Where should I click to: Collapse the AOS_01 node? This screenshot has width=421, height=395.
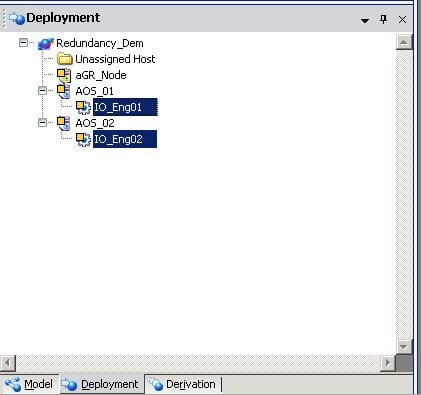pyautogui.click(x=42, y=90)
